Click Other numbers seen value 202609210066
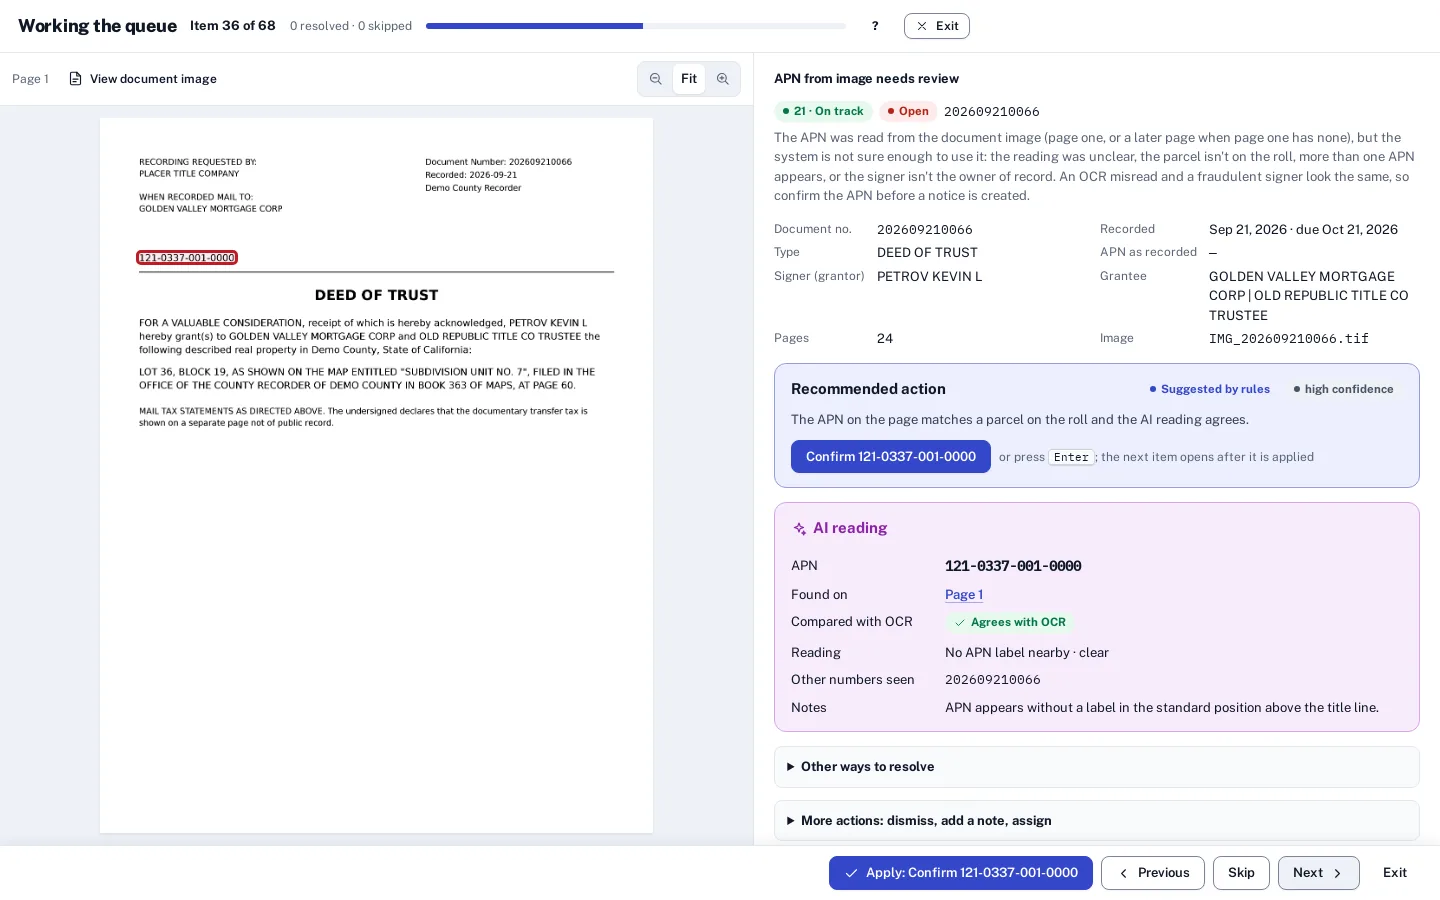 [x=993, y=680]
